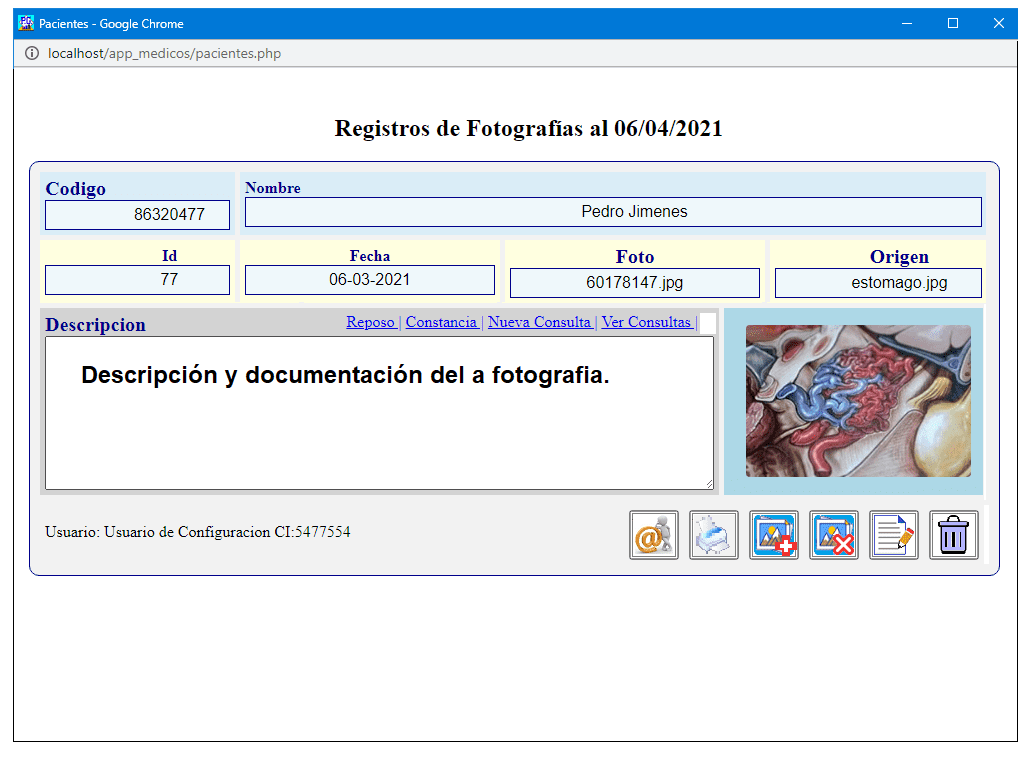Click the Pacientes app icon in title bar
The height and width of the screenshot is (760, 1026).
26,24
